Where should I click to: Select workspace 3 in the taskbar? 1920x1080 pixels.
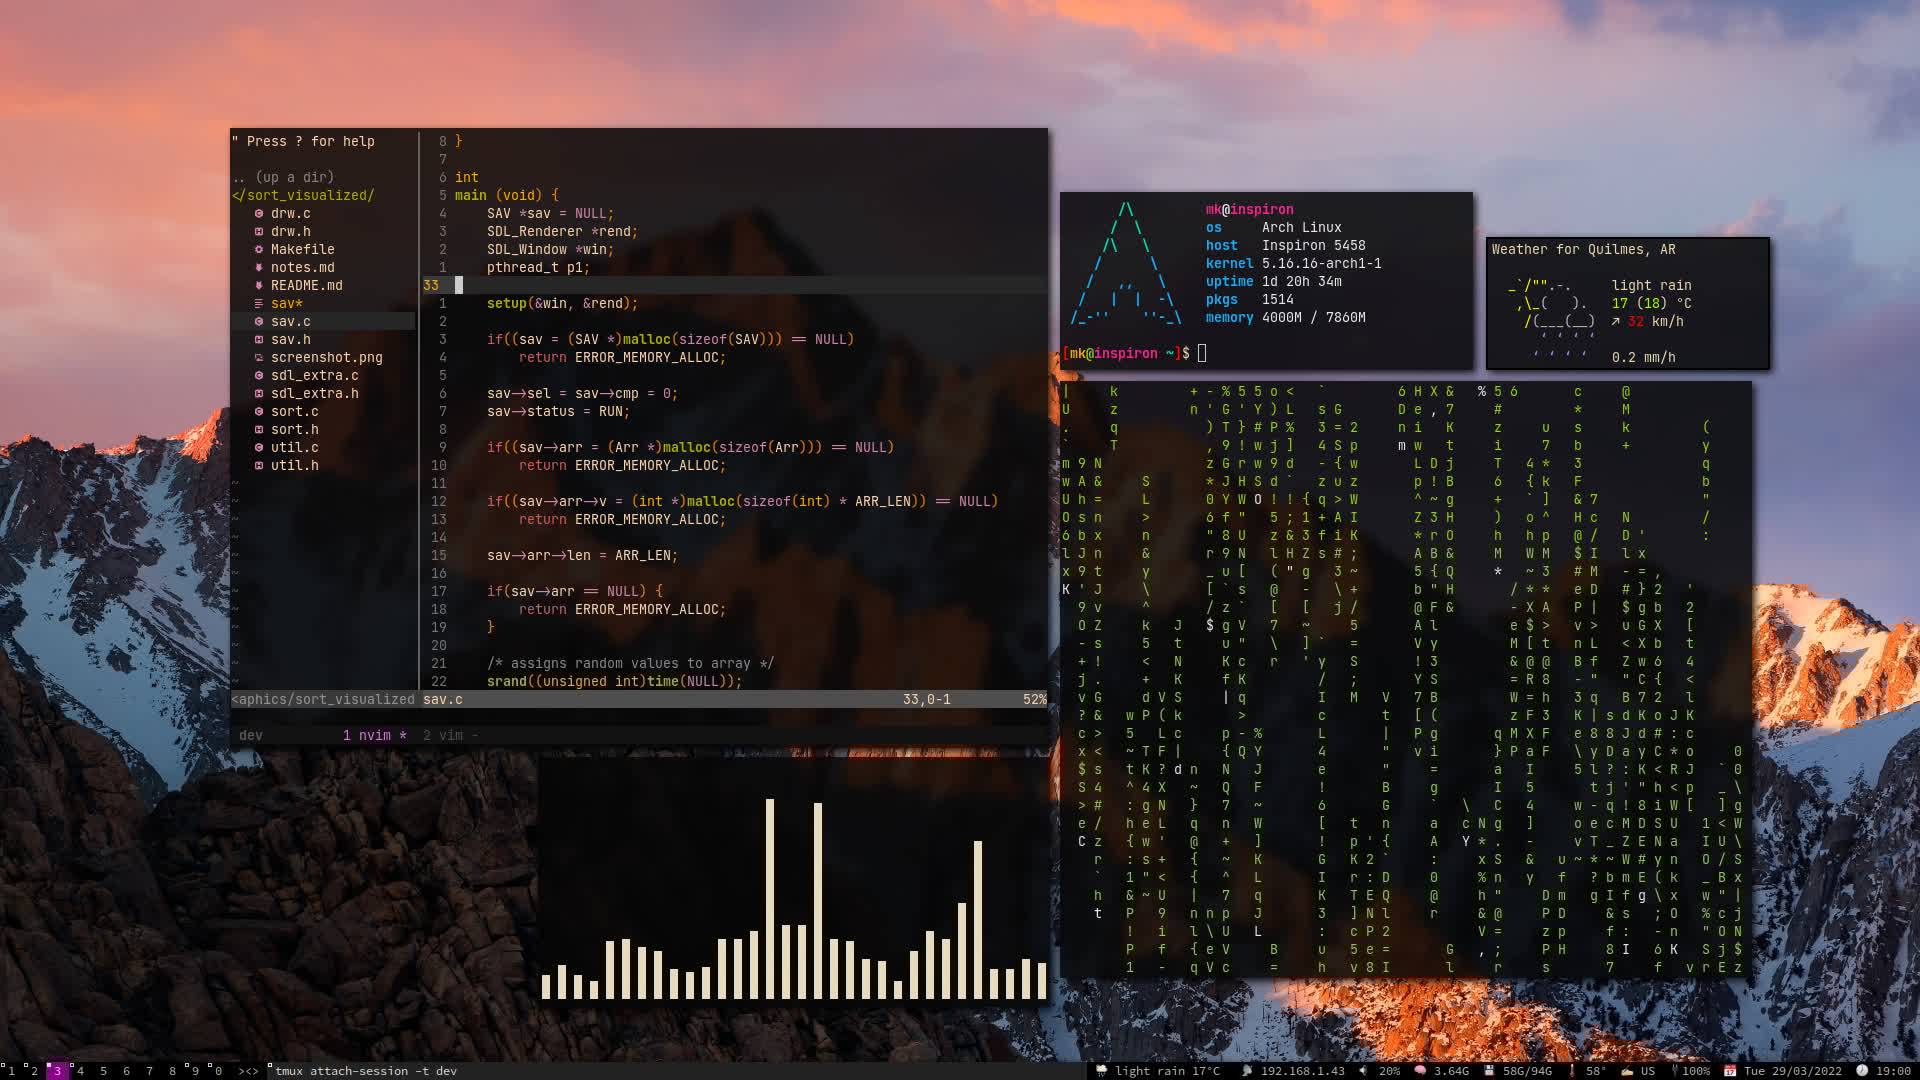point(57,1070)
